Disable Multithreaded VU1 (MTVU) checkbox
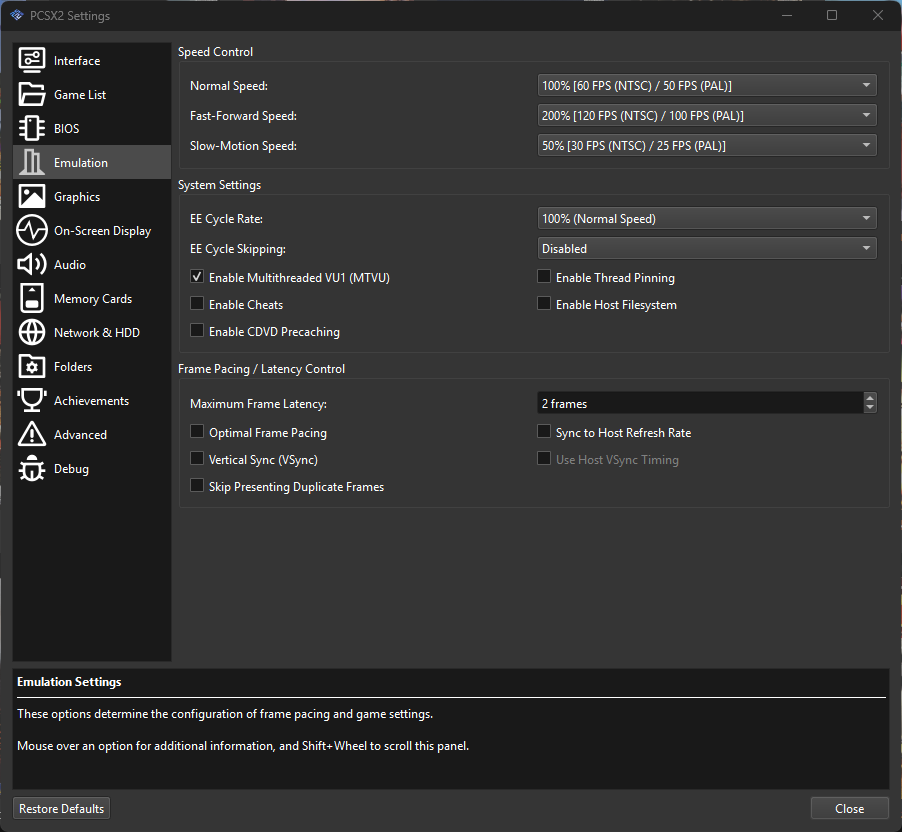This screenshot has height=832, width=902. point(197,277)
